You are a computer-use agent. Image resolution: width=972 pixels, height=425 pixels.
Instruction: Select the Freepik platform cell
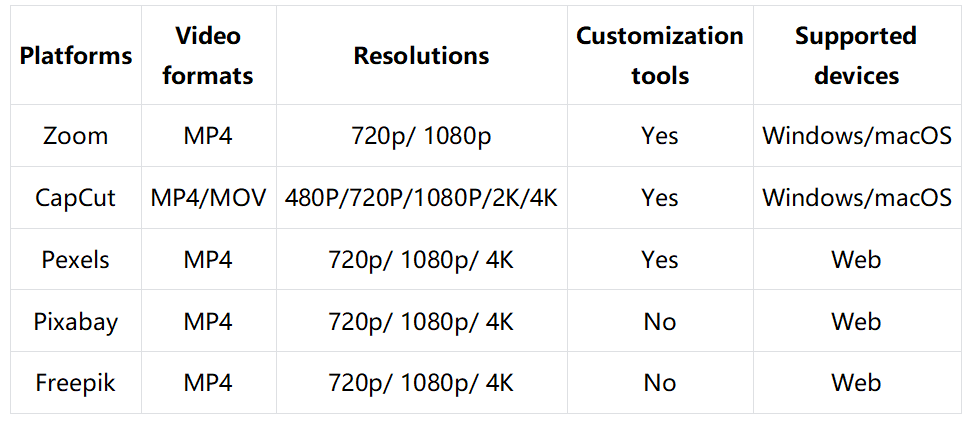pyautogui.click(x=76, y=382)
